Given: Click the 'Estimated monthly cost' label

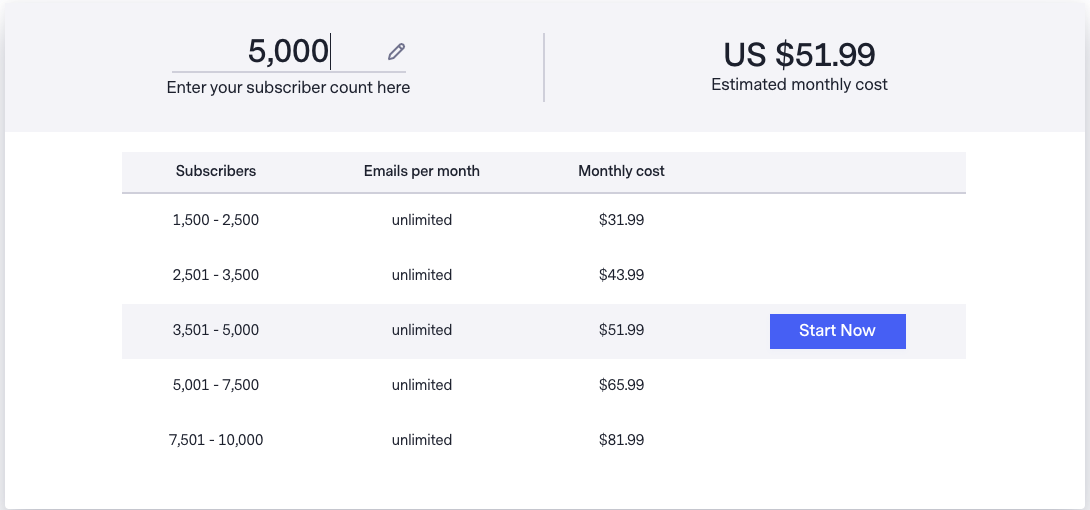Looking at the screenshot, I should coord(799,85).
